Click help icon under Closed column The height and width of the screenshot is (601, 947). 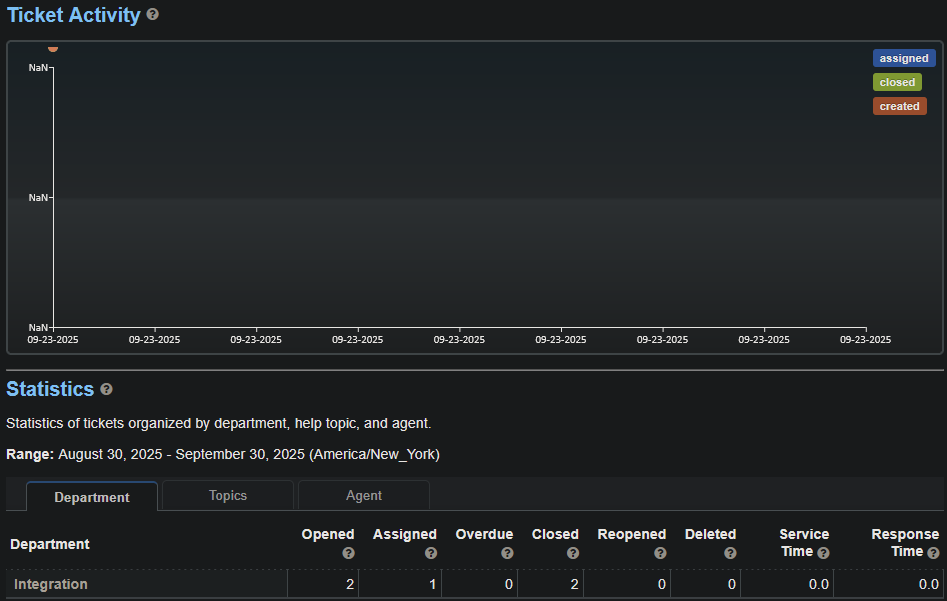[572, 553]
